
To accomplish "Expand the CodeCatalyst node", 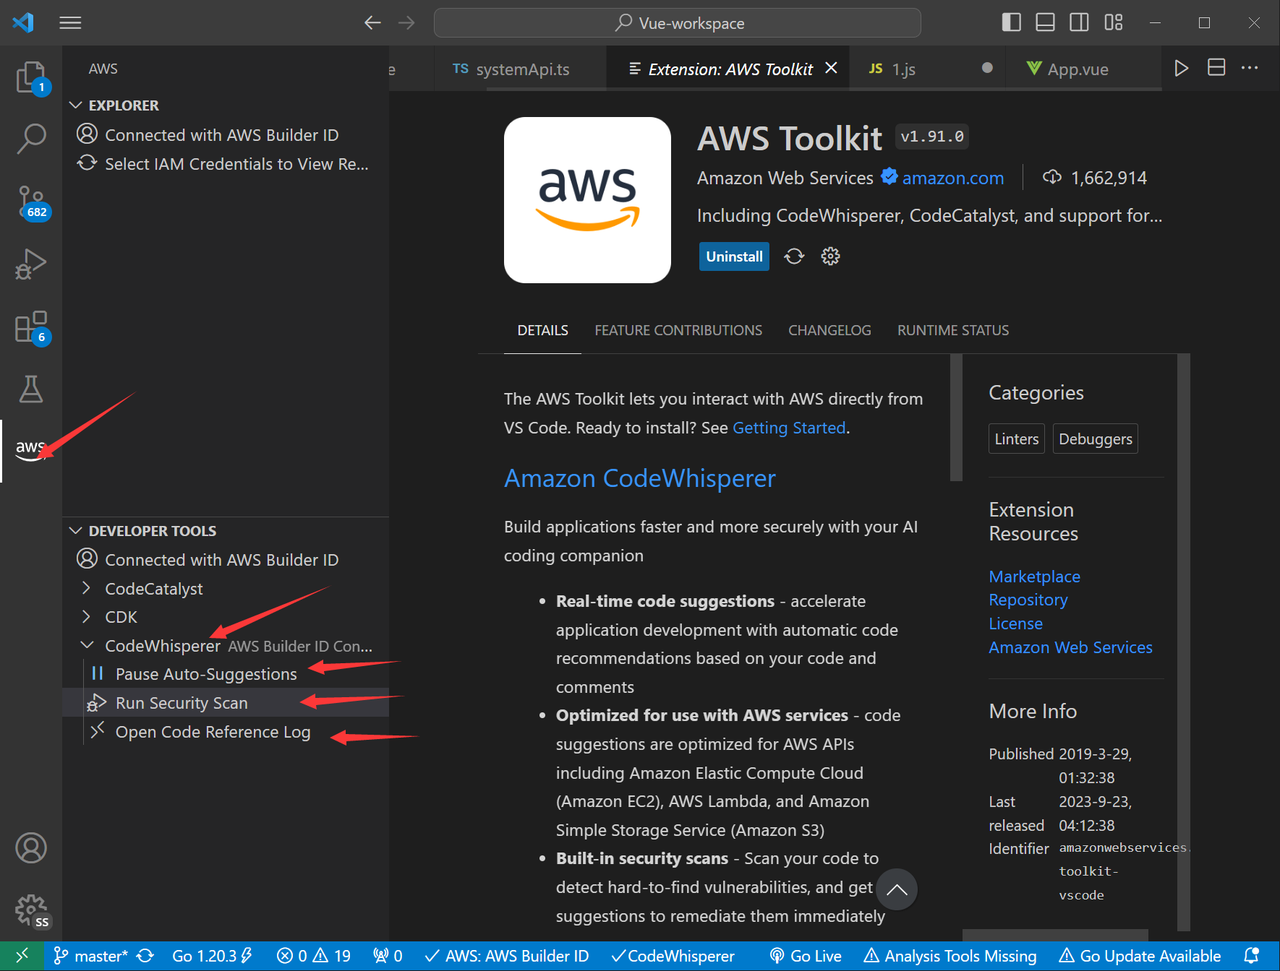I will point(86,588).
